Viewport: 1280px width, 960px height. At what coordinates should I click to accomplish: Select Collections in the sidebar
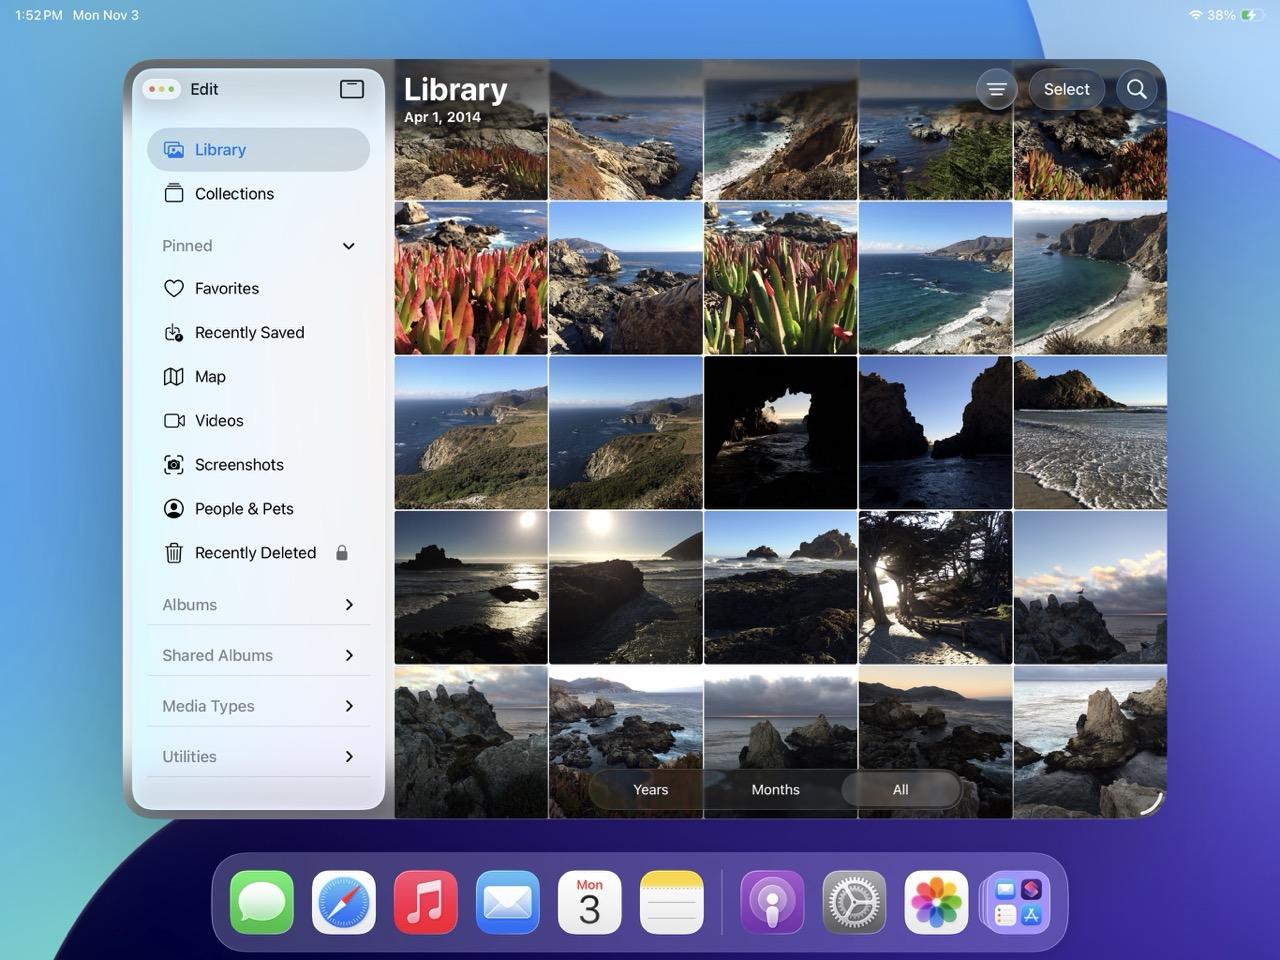(x=258, y=194)
